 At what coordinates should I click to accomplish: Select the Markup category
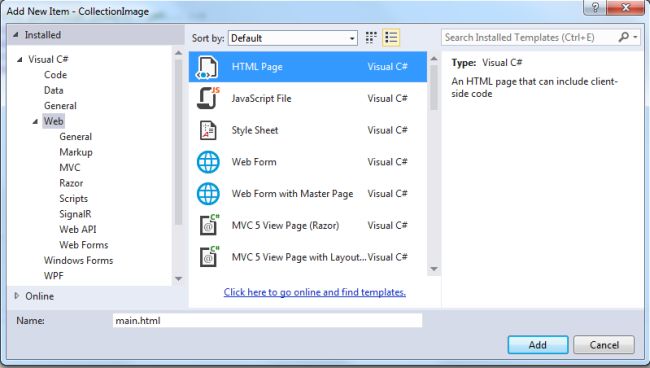coord(76,152)
